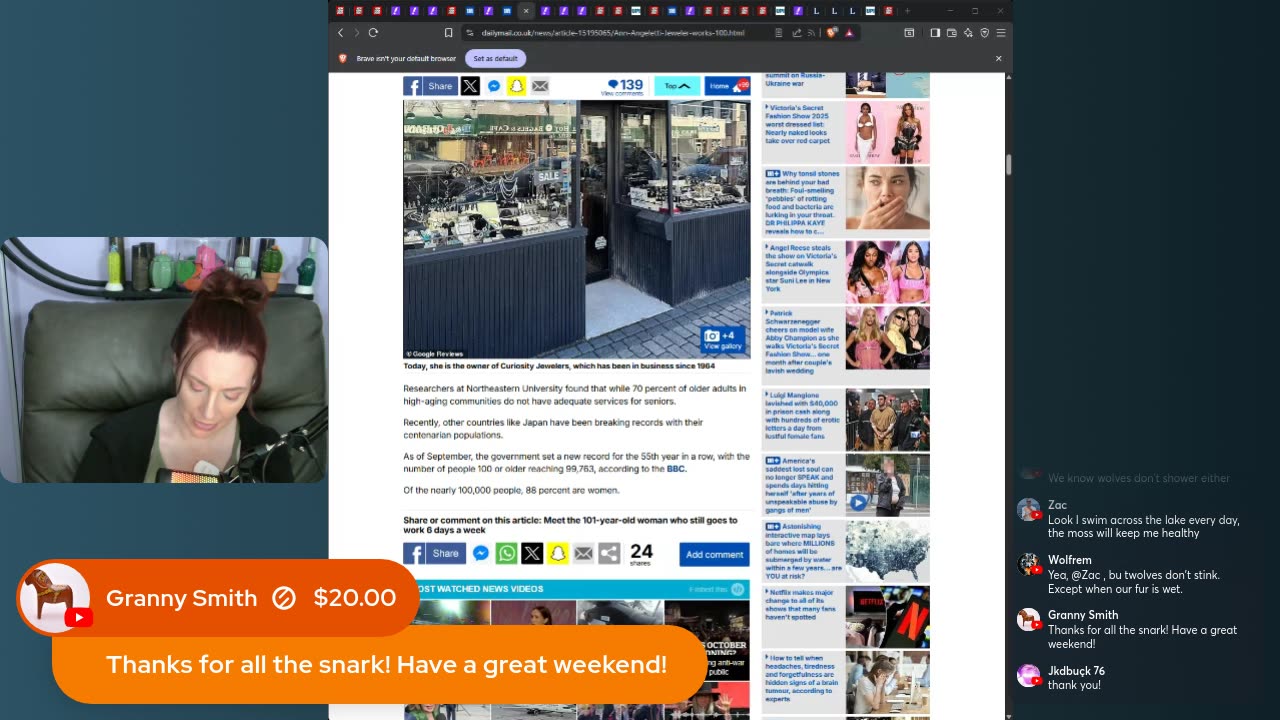This screenshot has width=1280, height=720.
Task: Close the currently active browser tab
Action: tap(526, 11)
